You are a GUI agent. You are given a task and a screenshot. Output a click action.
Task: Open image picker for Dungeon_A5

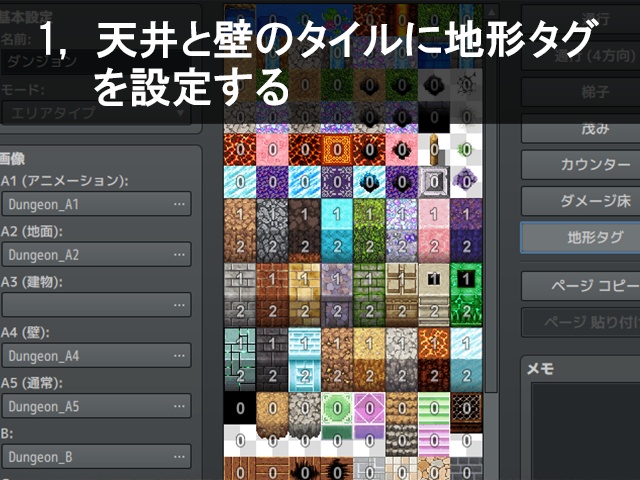click(x=96, y=406)
